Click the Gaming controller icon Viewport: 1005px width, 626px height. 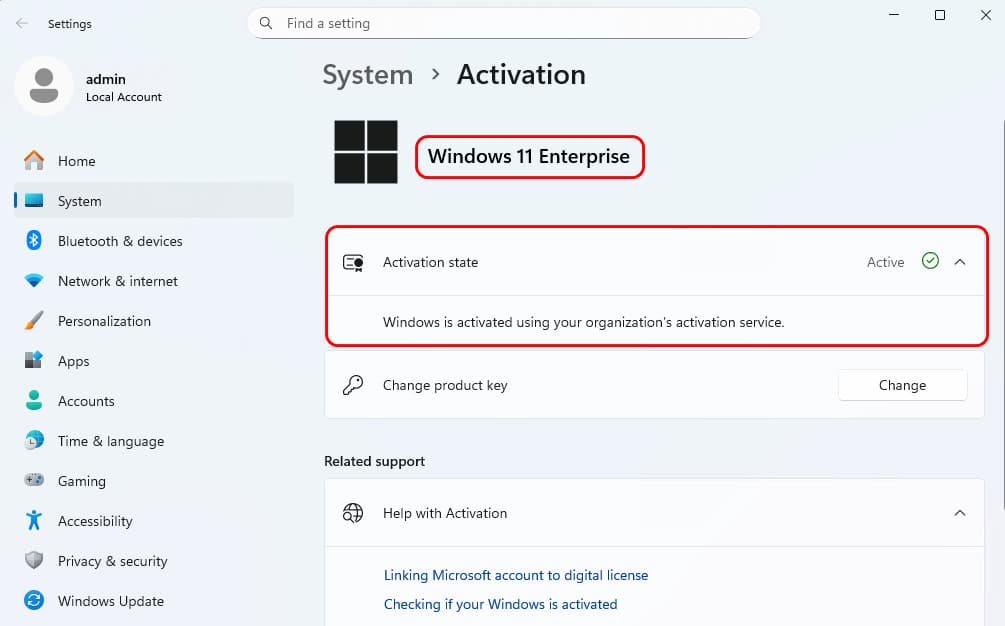[x=34, y=480]
